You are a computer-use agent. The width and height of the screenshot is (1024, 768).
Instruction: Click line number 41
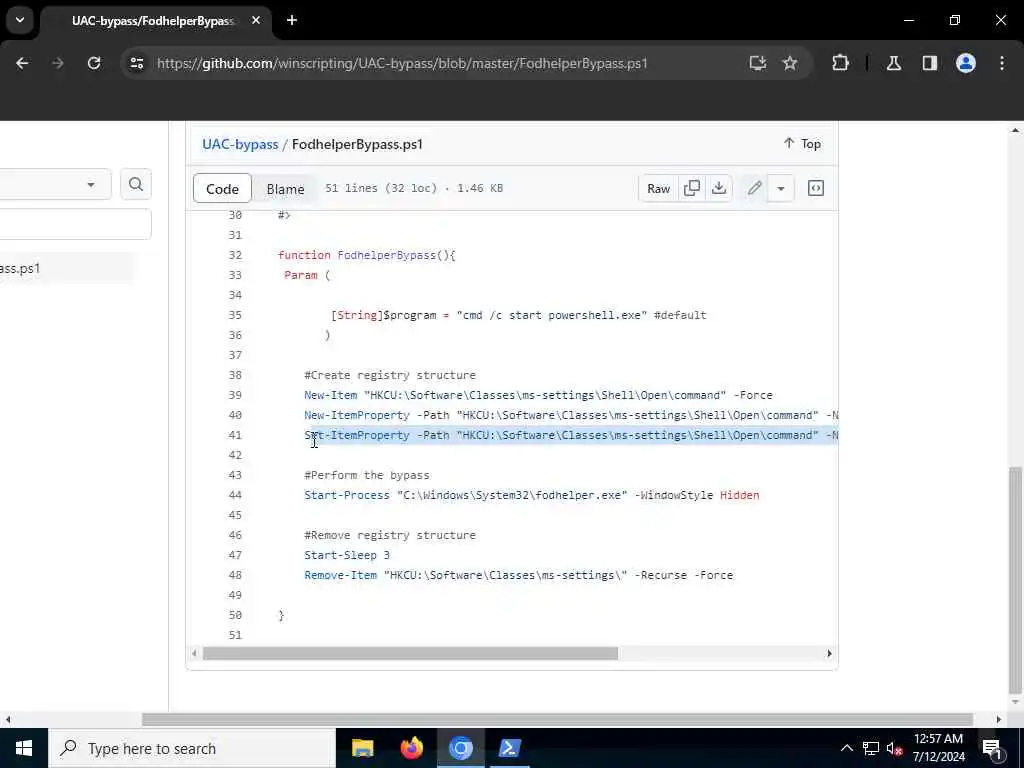click(x=235, y=436)
